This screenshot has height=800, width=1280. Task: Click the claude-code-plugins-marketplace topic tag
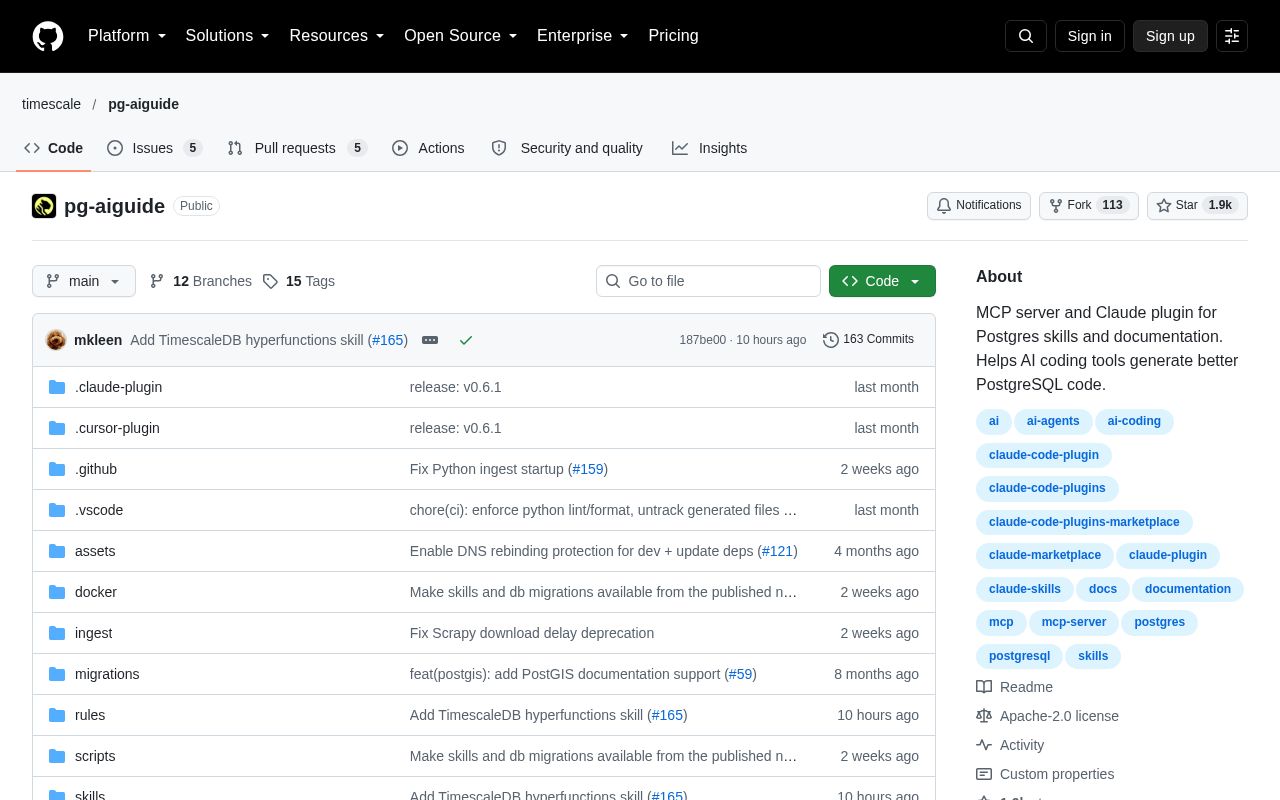[1084, 522]
